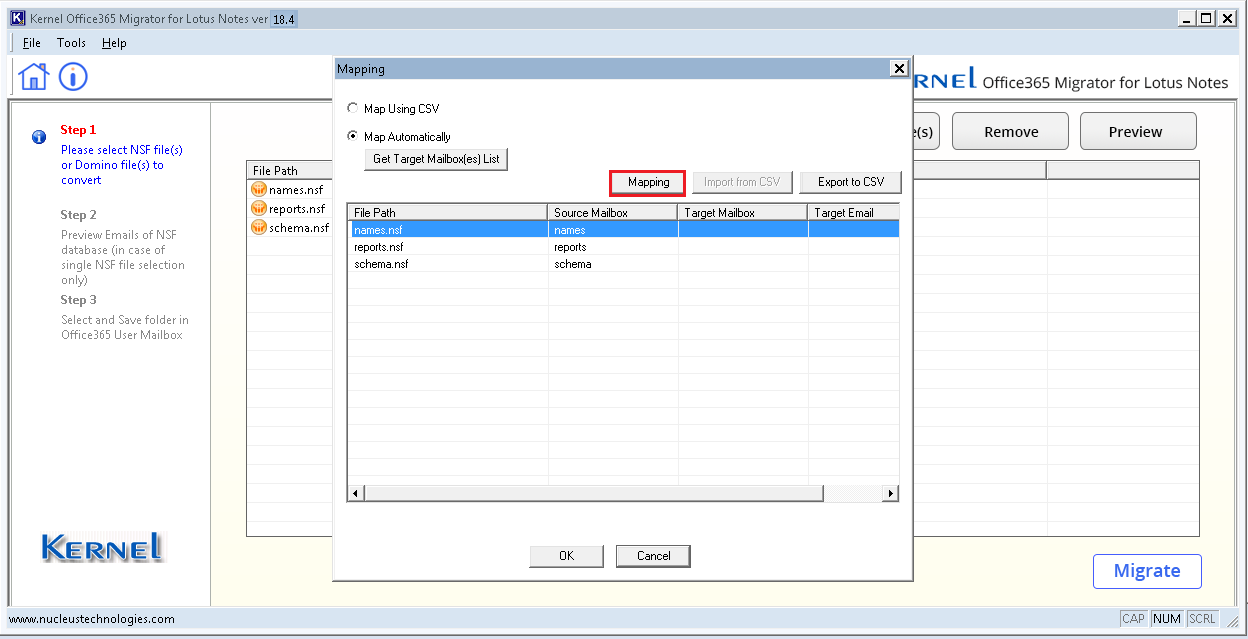Click the scrollbar left arrow in mapping table
This screenshot has height=639, width=1248.
pos(356,493)
